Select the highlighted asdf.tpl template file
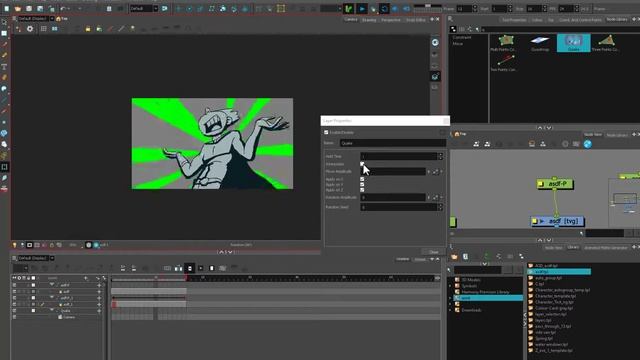Viewport: 640px width, 360px height. (x=559, y=271)
